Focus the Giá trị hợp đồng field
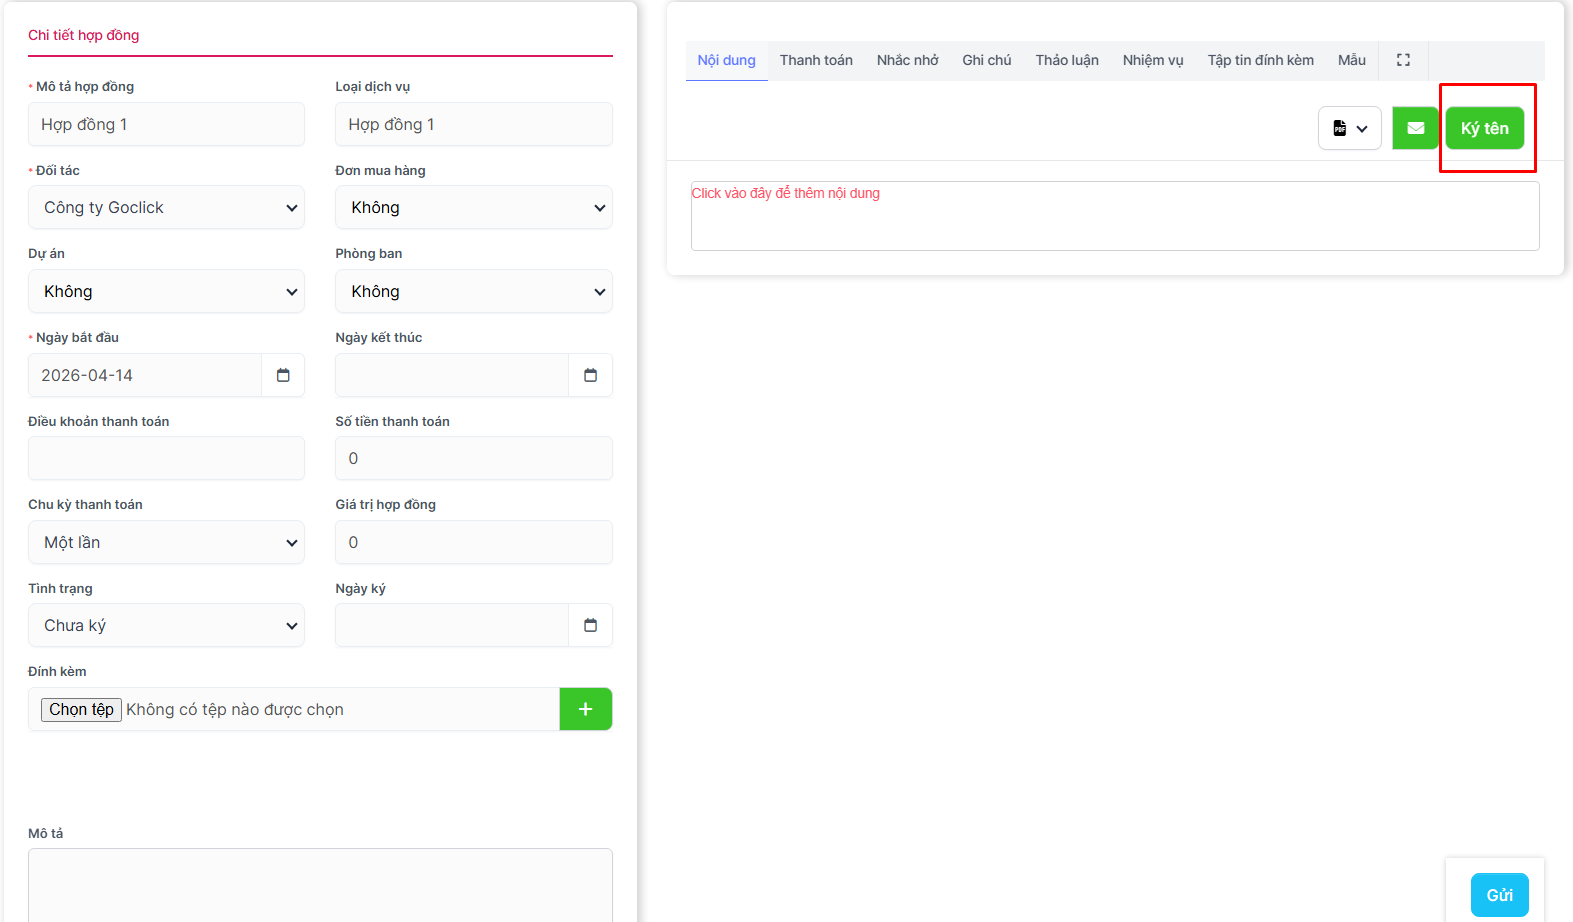Screen dimensions: 1573x922 (473, 542)
